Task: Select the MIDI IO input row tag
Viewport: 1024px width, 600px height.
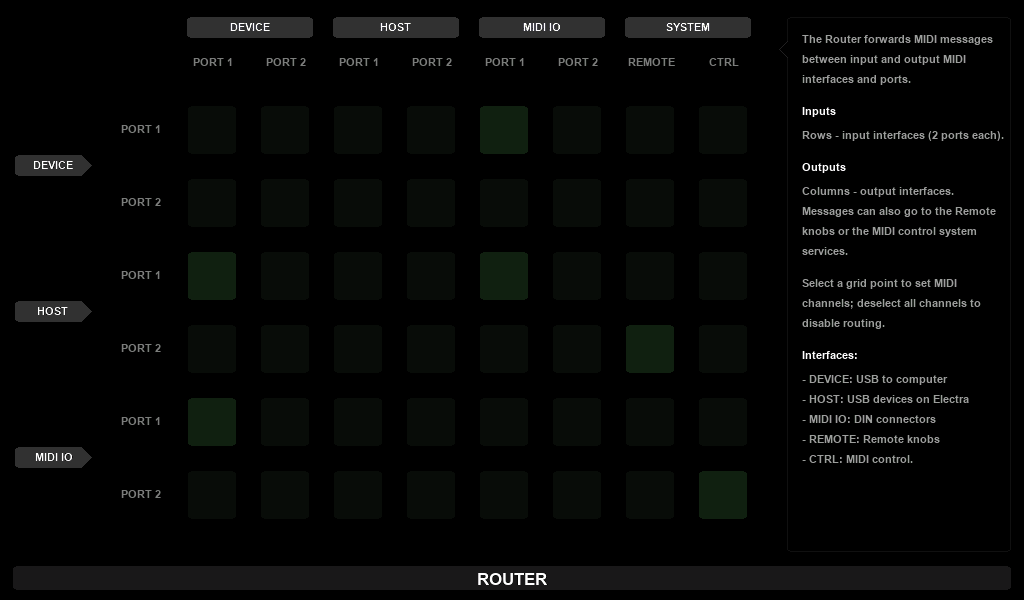Action: click(53, 458)
